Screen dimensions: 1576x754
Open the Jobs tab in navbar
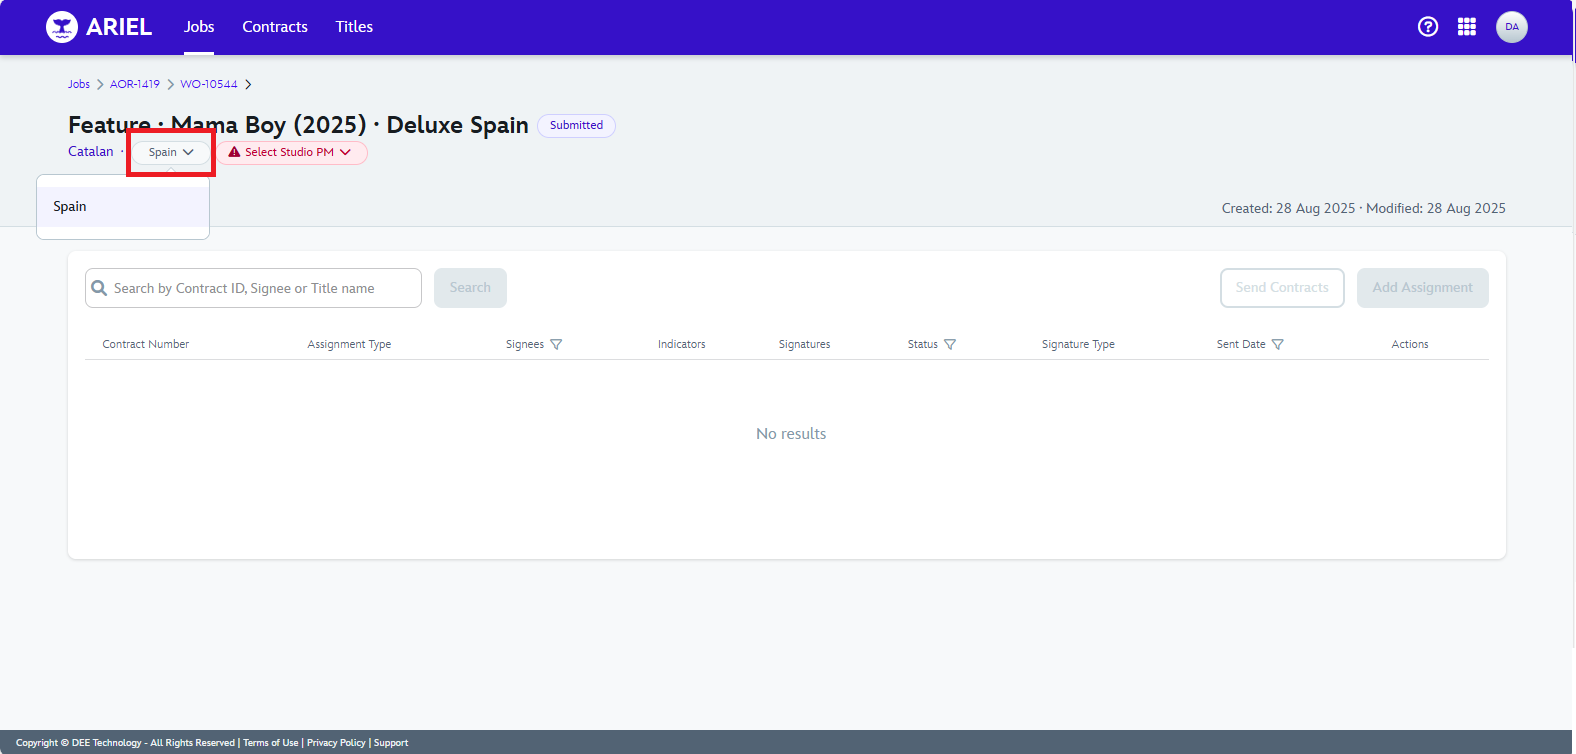pyautogui.click(x=199, y=27)
